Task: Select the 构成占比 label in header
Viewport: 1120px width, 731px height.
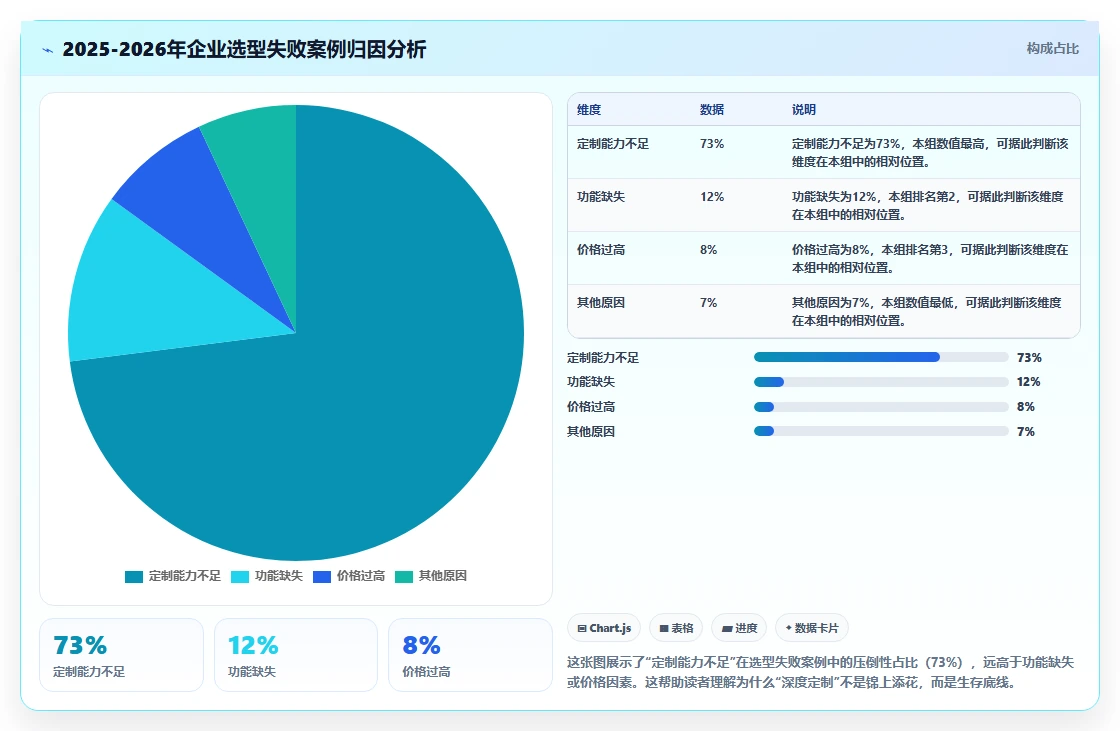Action: pos(1052,49)
